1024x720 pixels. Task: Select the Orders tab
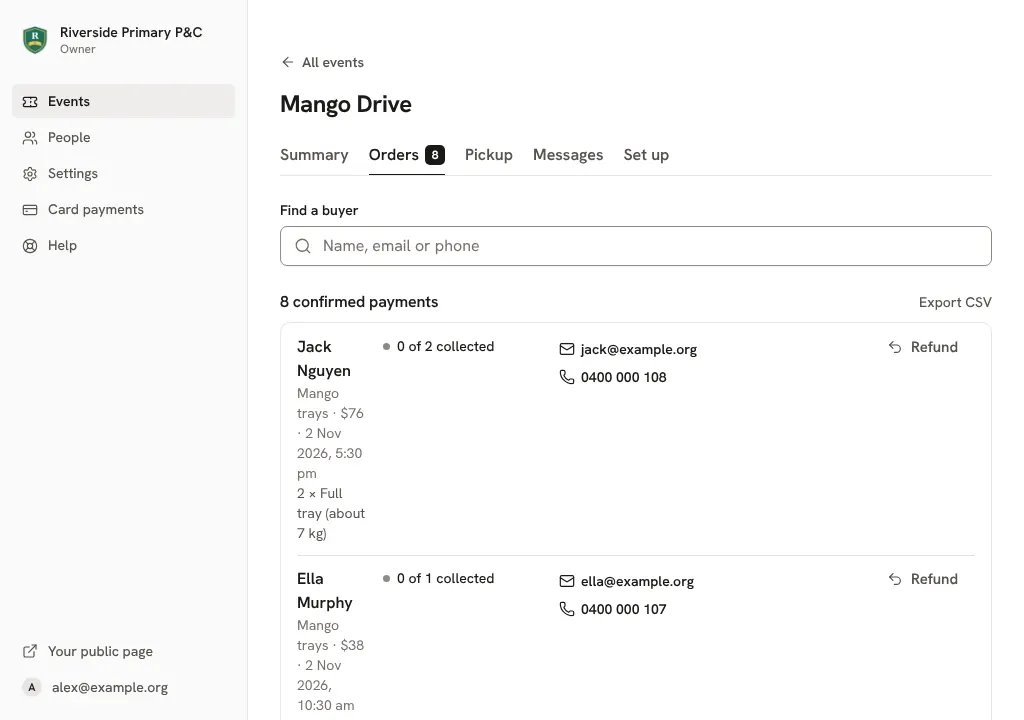[x=407, y=155]
